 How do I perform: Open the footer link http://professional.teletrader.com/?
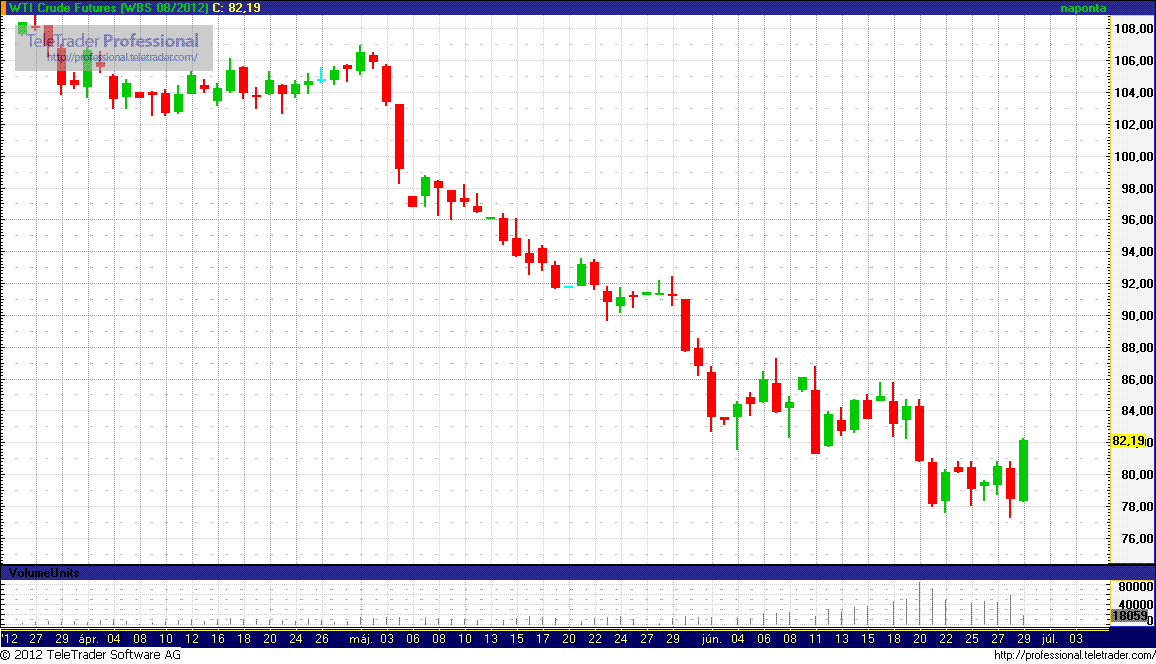point(1074,655)
